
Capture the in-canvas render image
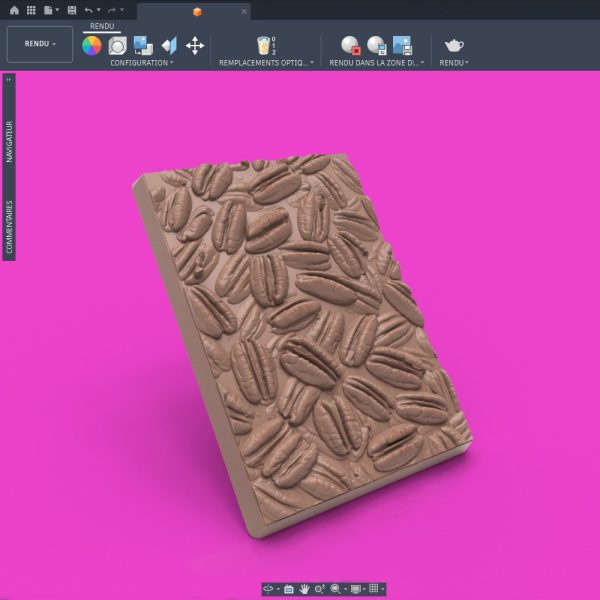pos(402,46)
